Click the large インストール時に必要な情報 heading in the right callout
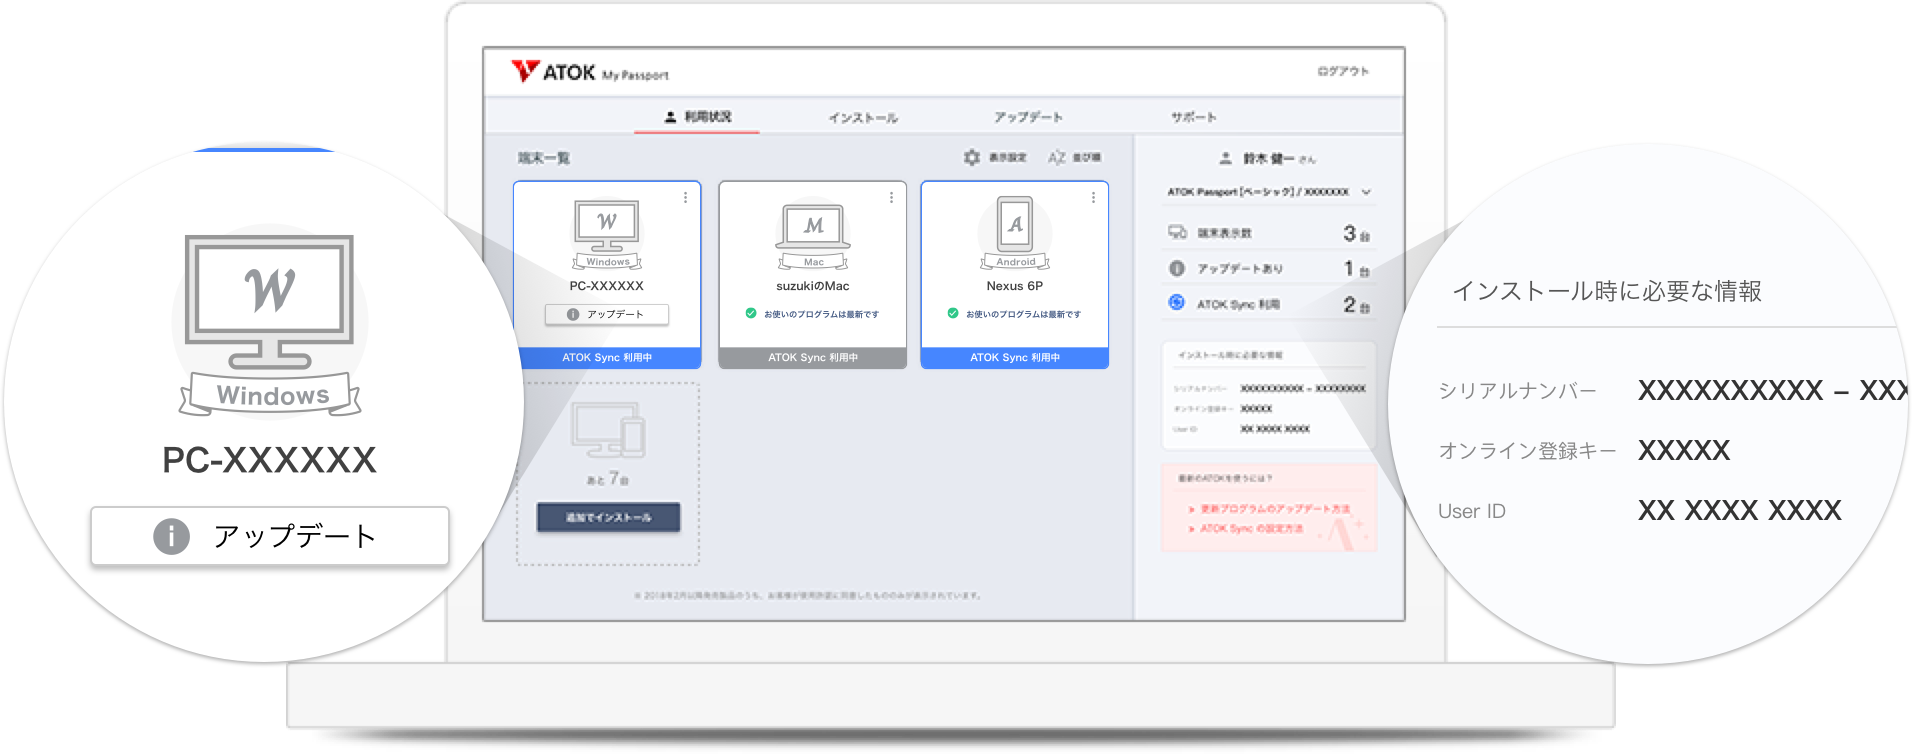 coord(1606,291)
